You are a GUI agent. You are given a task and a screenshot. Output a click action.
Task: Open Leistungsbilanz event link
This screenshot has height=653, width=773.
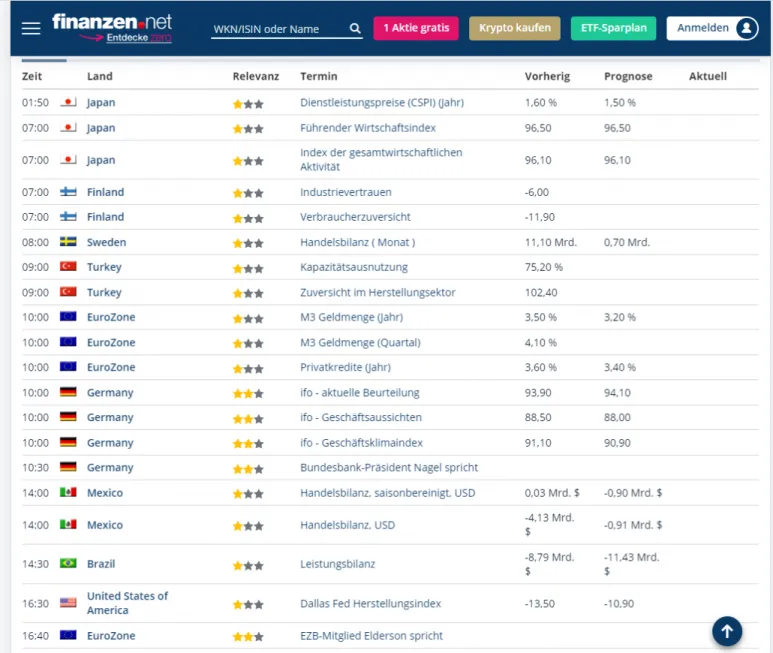pyautogui.click(x=338, y=564)
